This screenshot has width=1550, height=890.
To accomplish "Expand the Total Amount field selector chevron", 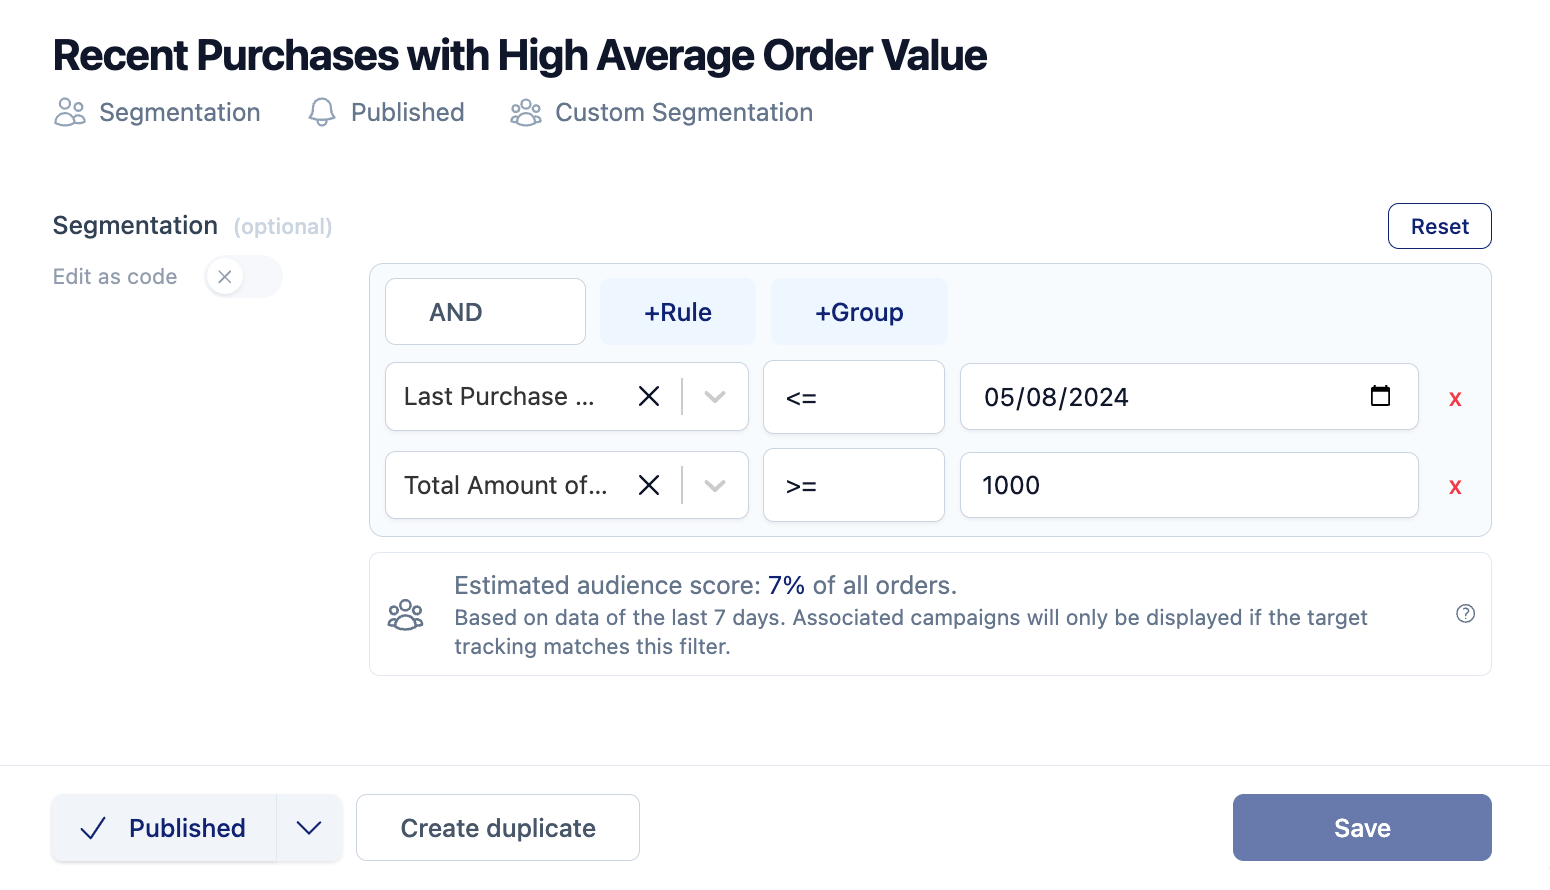I will [x=714, y=485].
